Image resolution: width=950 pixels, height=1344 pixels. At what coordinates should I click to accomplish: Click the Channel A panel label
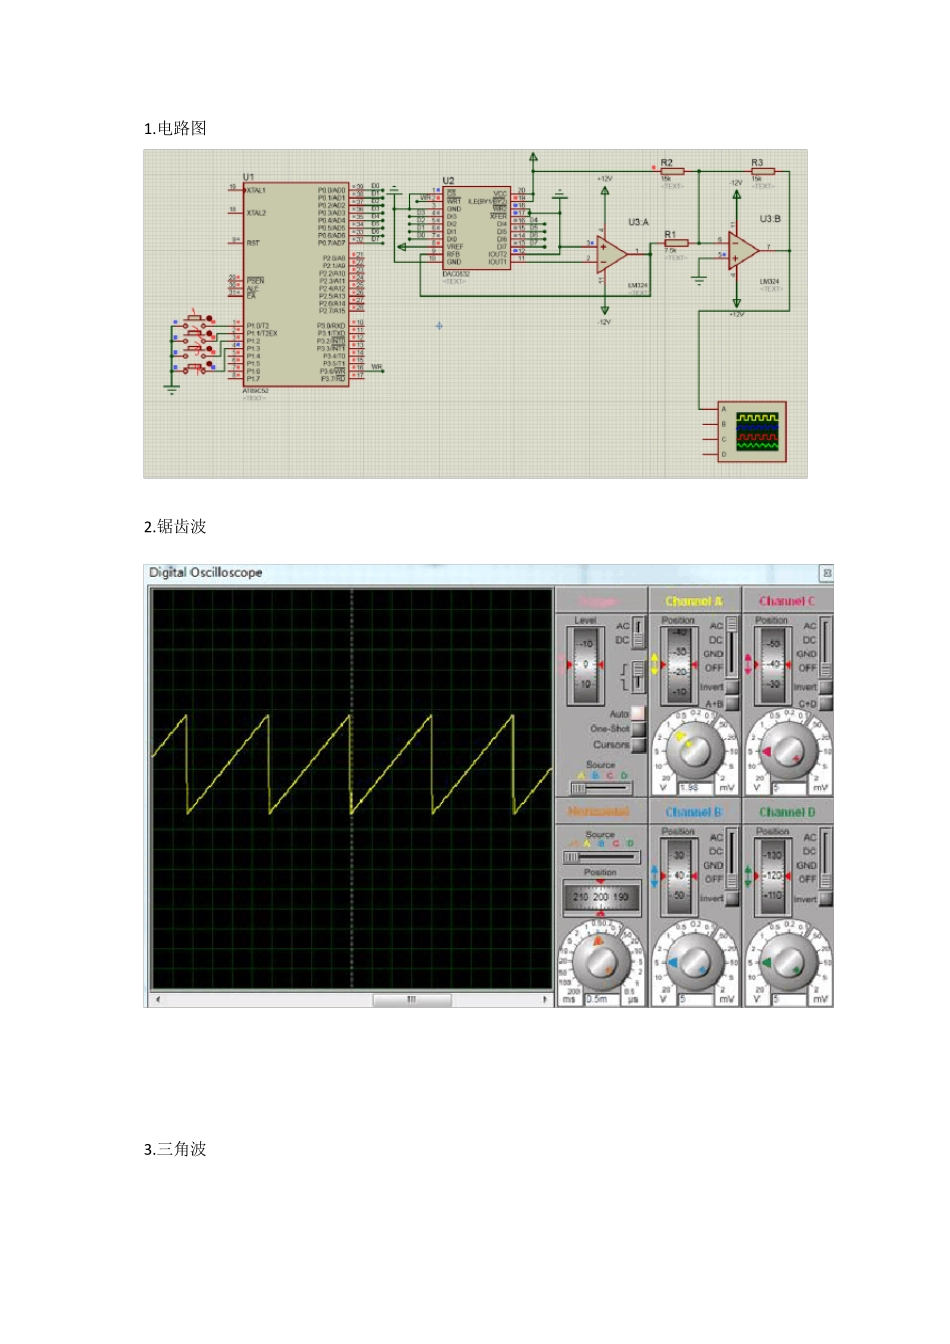(693, 601)
